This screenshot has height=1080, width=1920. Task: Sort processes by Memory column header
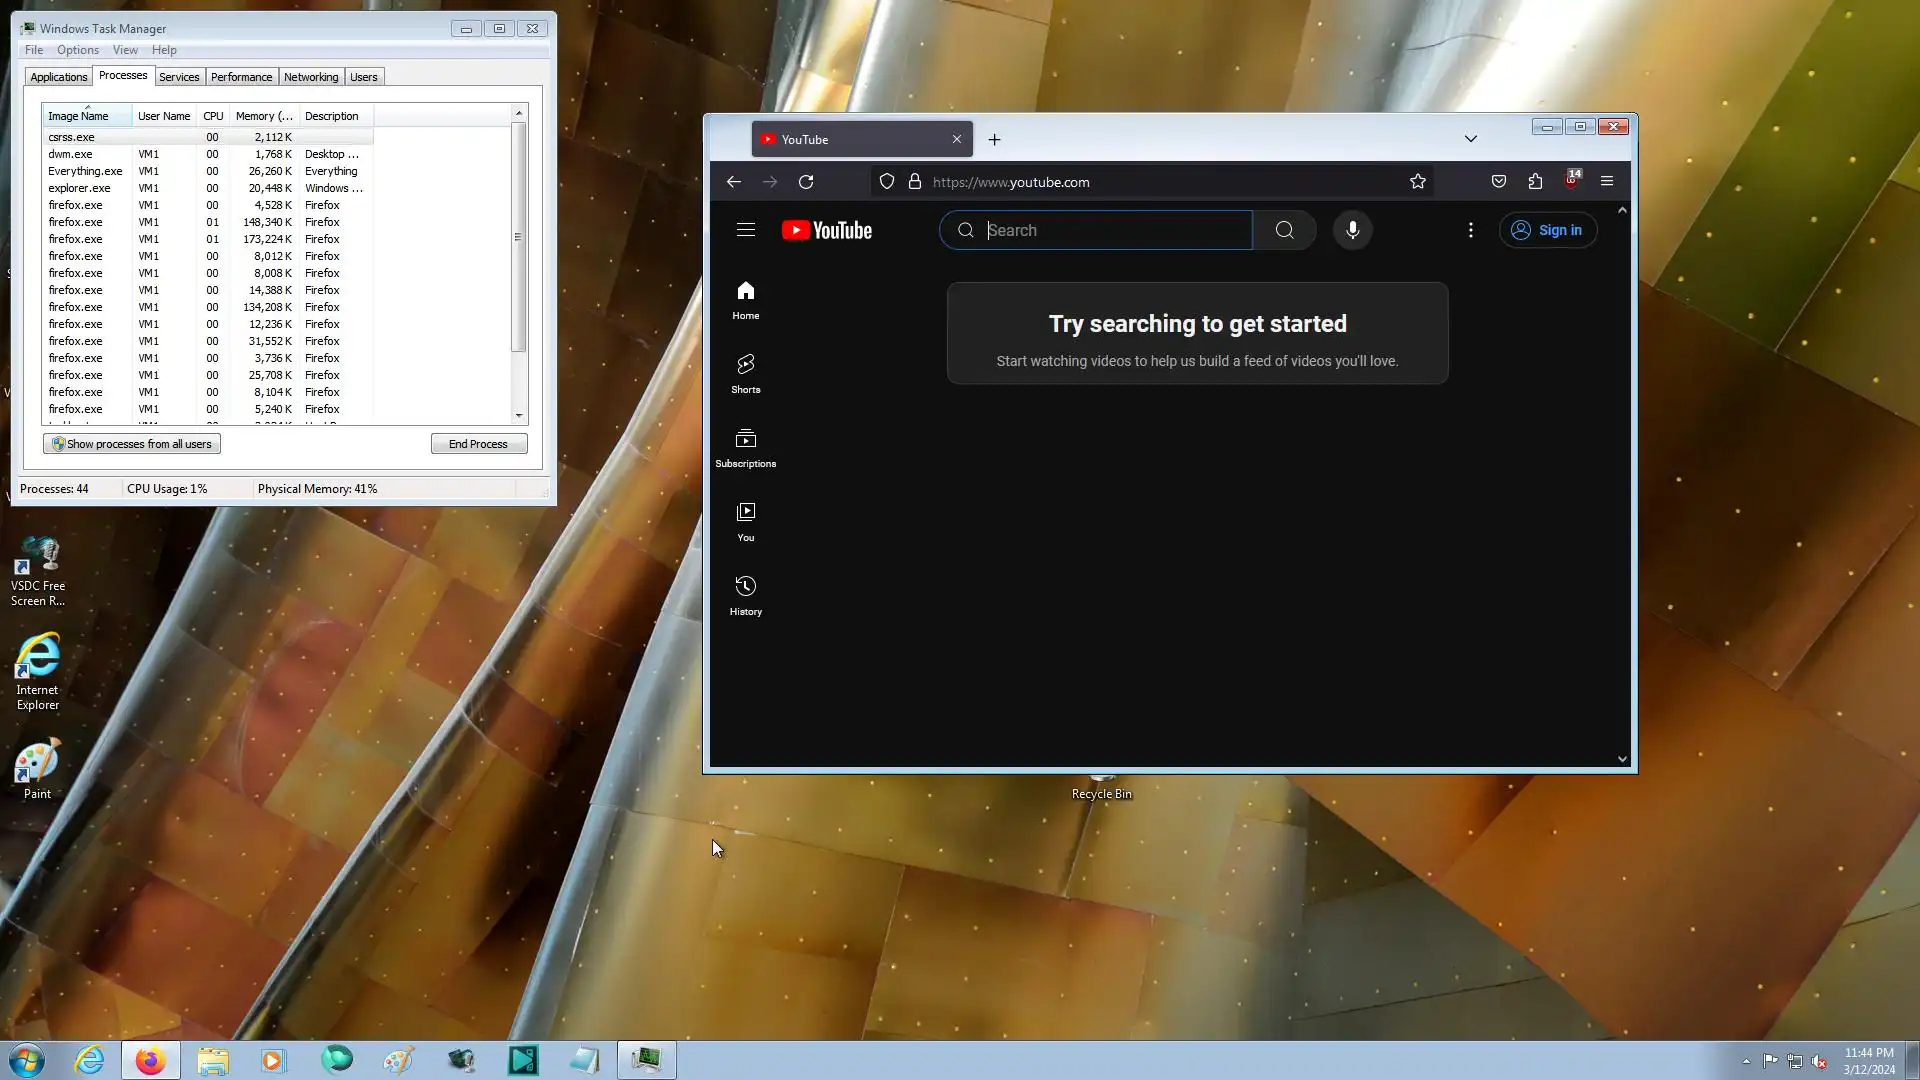pyautogui.click(x=264, y=116)
